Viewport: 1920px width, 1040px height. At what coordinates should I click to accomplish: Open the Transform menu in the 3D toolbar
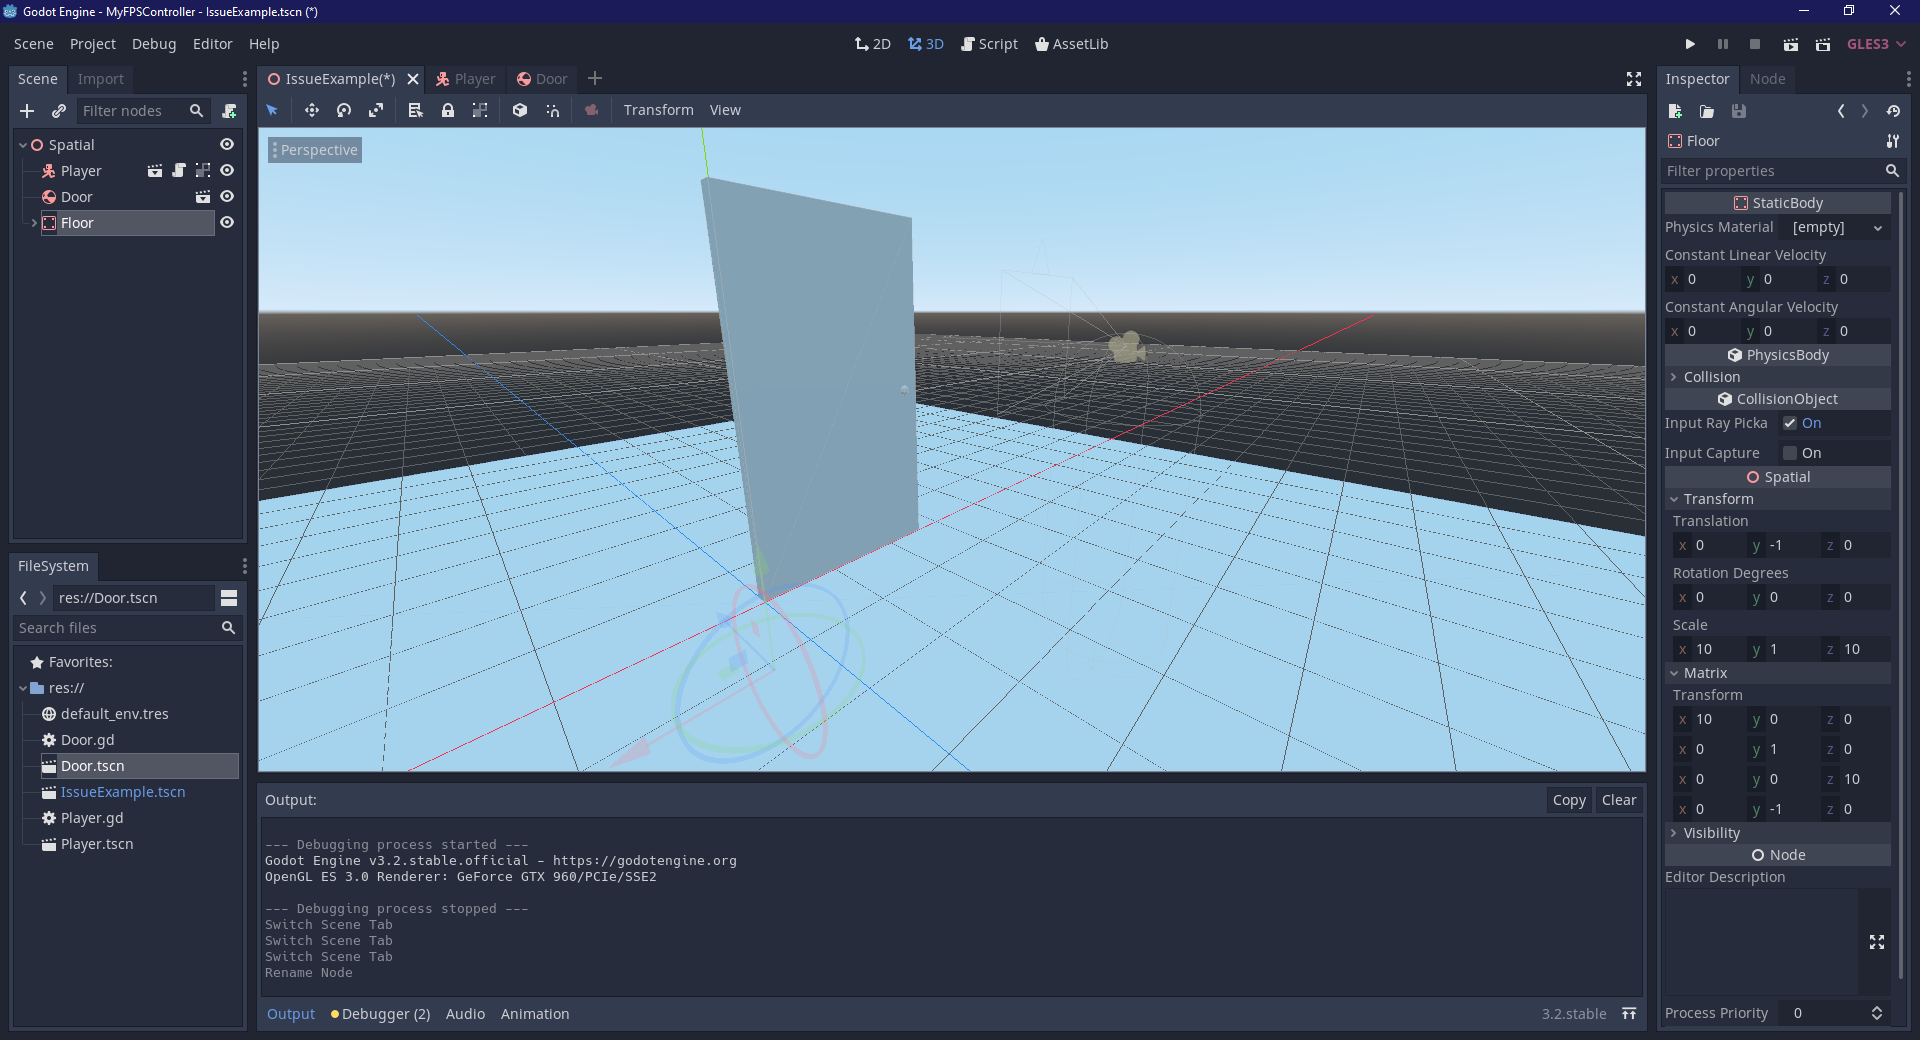(658, 110)
